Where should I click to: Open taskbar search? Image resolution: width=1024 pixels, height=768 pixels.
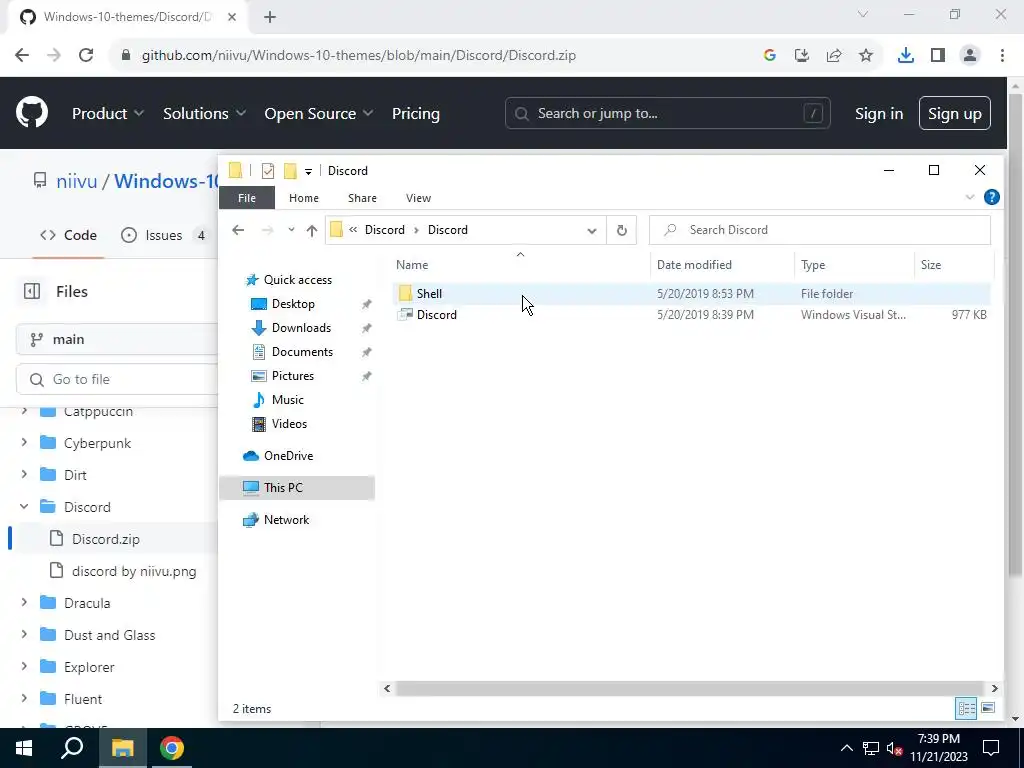(x=72, y=748)
